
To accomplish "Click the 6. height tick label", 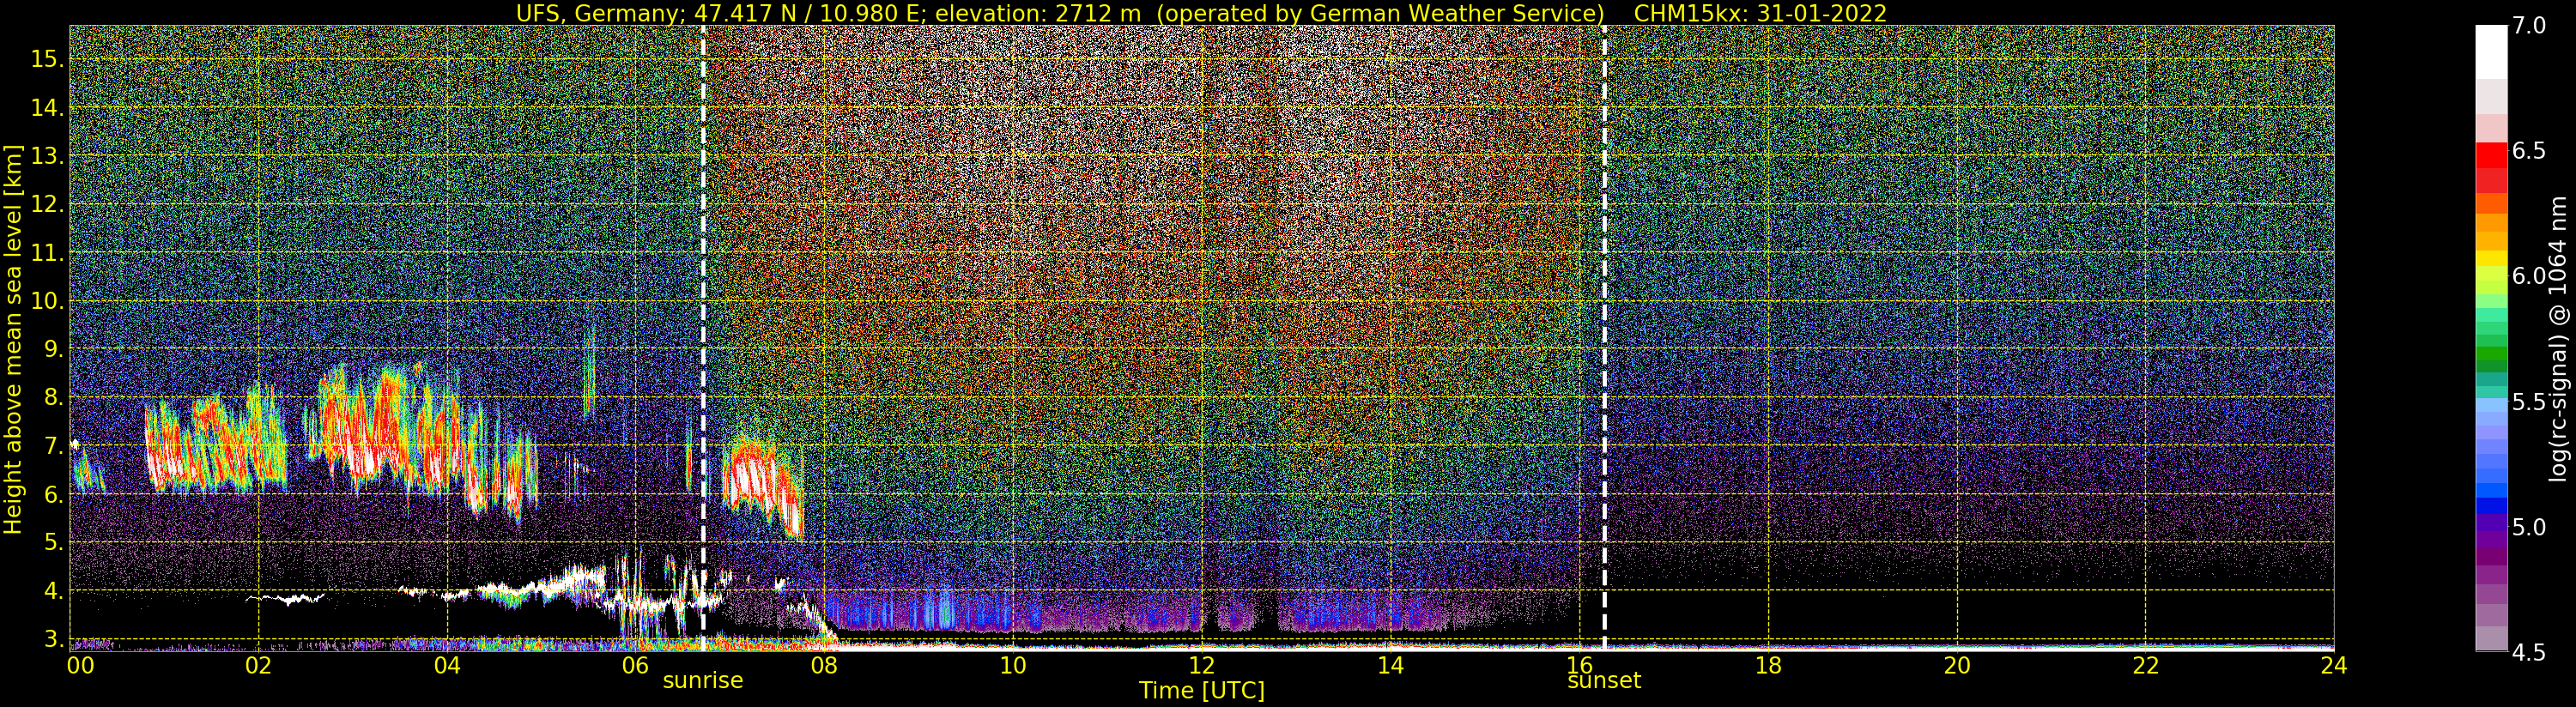I will (54, 494).
